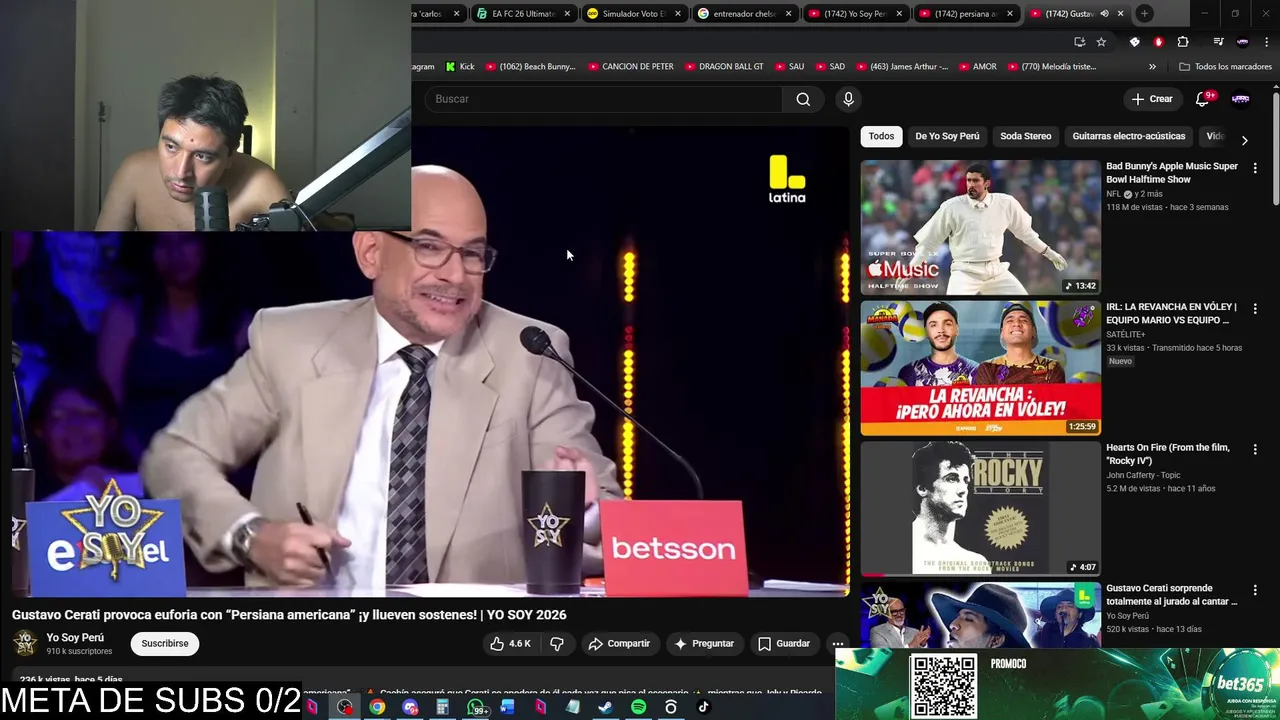The height and width of the screenshot is (720, 1280).
Task: Open Spotify from the taskbar
Action: click(638, 707)
